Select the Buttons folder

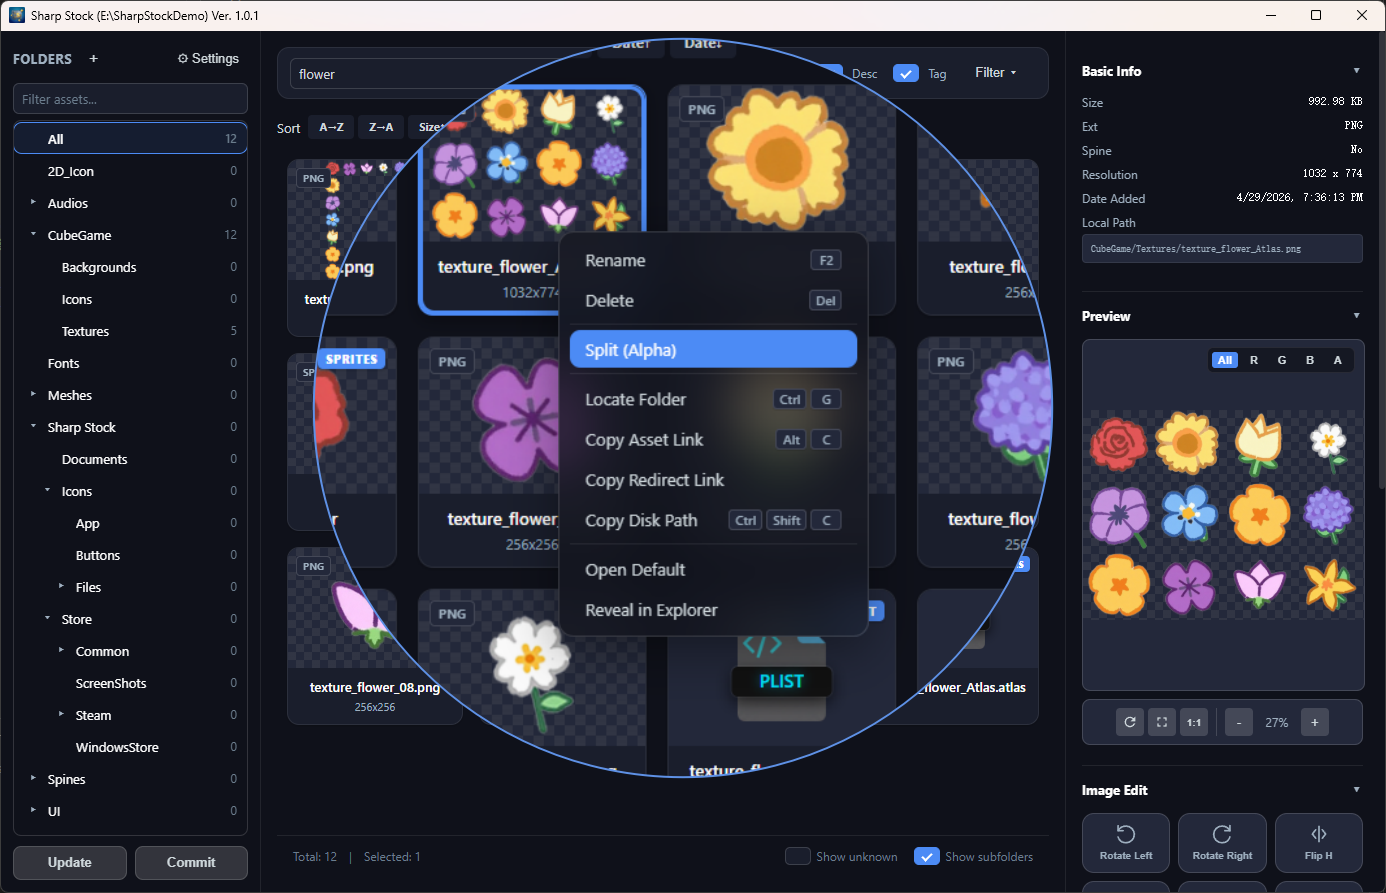pos(130,555)
